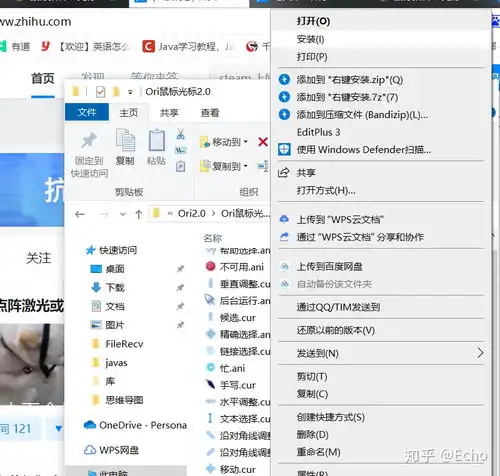Choose 删除(D) in context menu

(313, 435)
